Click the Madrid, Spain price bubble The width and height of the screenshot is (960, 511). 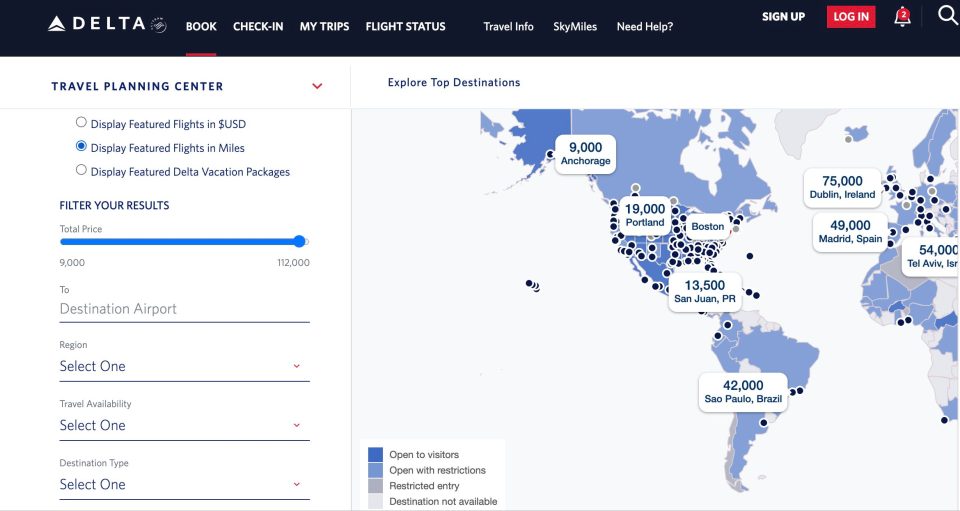click(x=850, y=231)
